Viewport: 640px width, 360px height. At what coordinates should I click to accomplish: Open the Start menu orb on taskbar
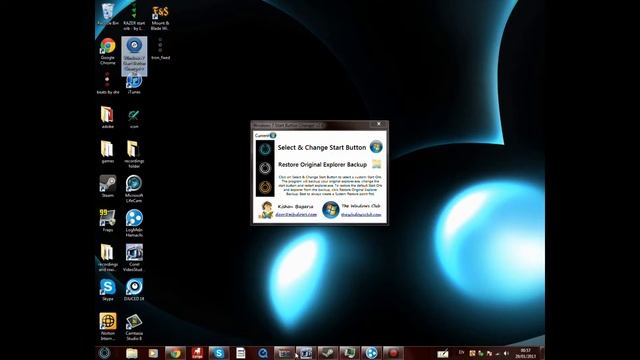click(x=104, y=353)
